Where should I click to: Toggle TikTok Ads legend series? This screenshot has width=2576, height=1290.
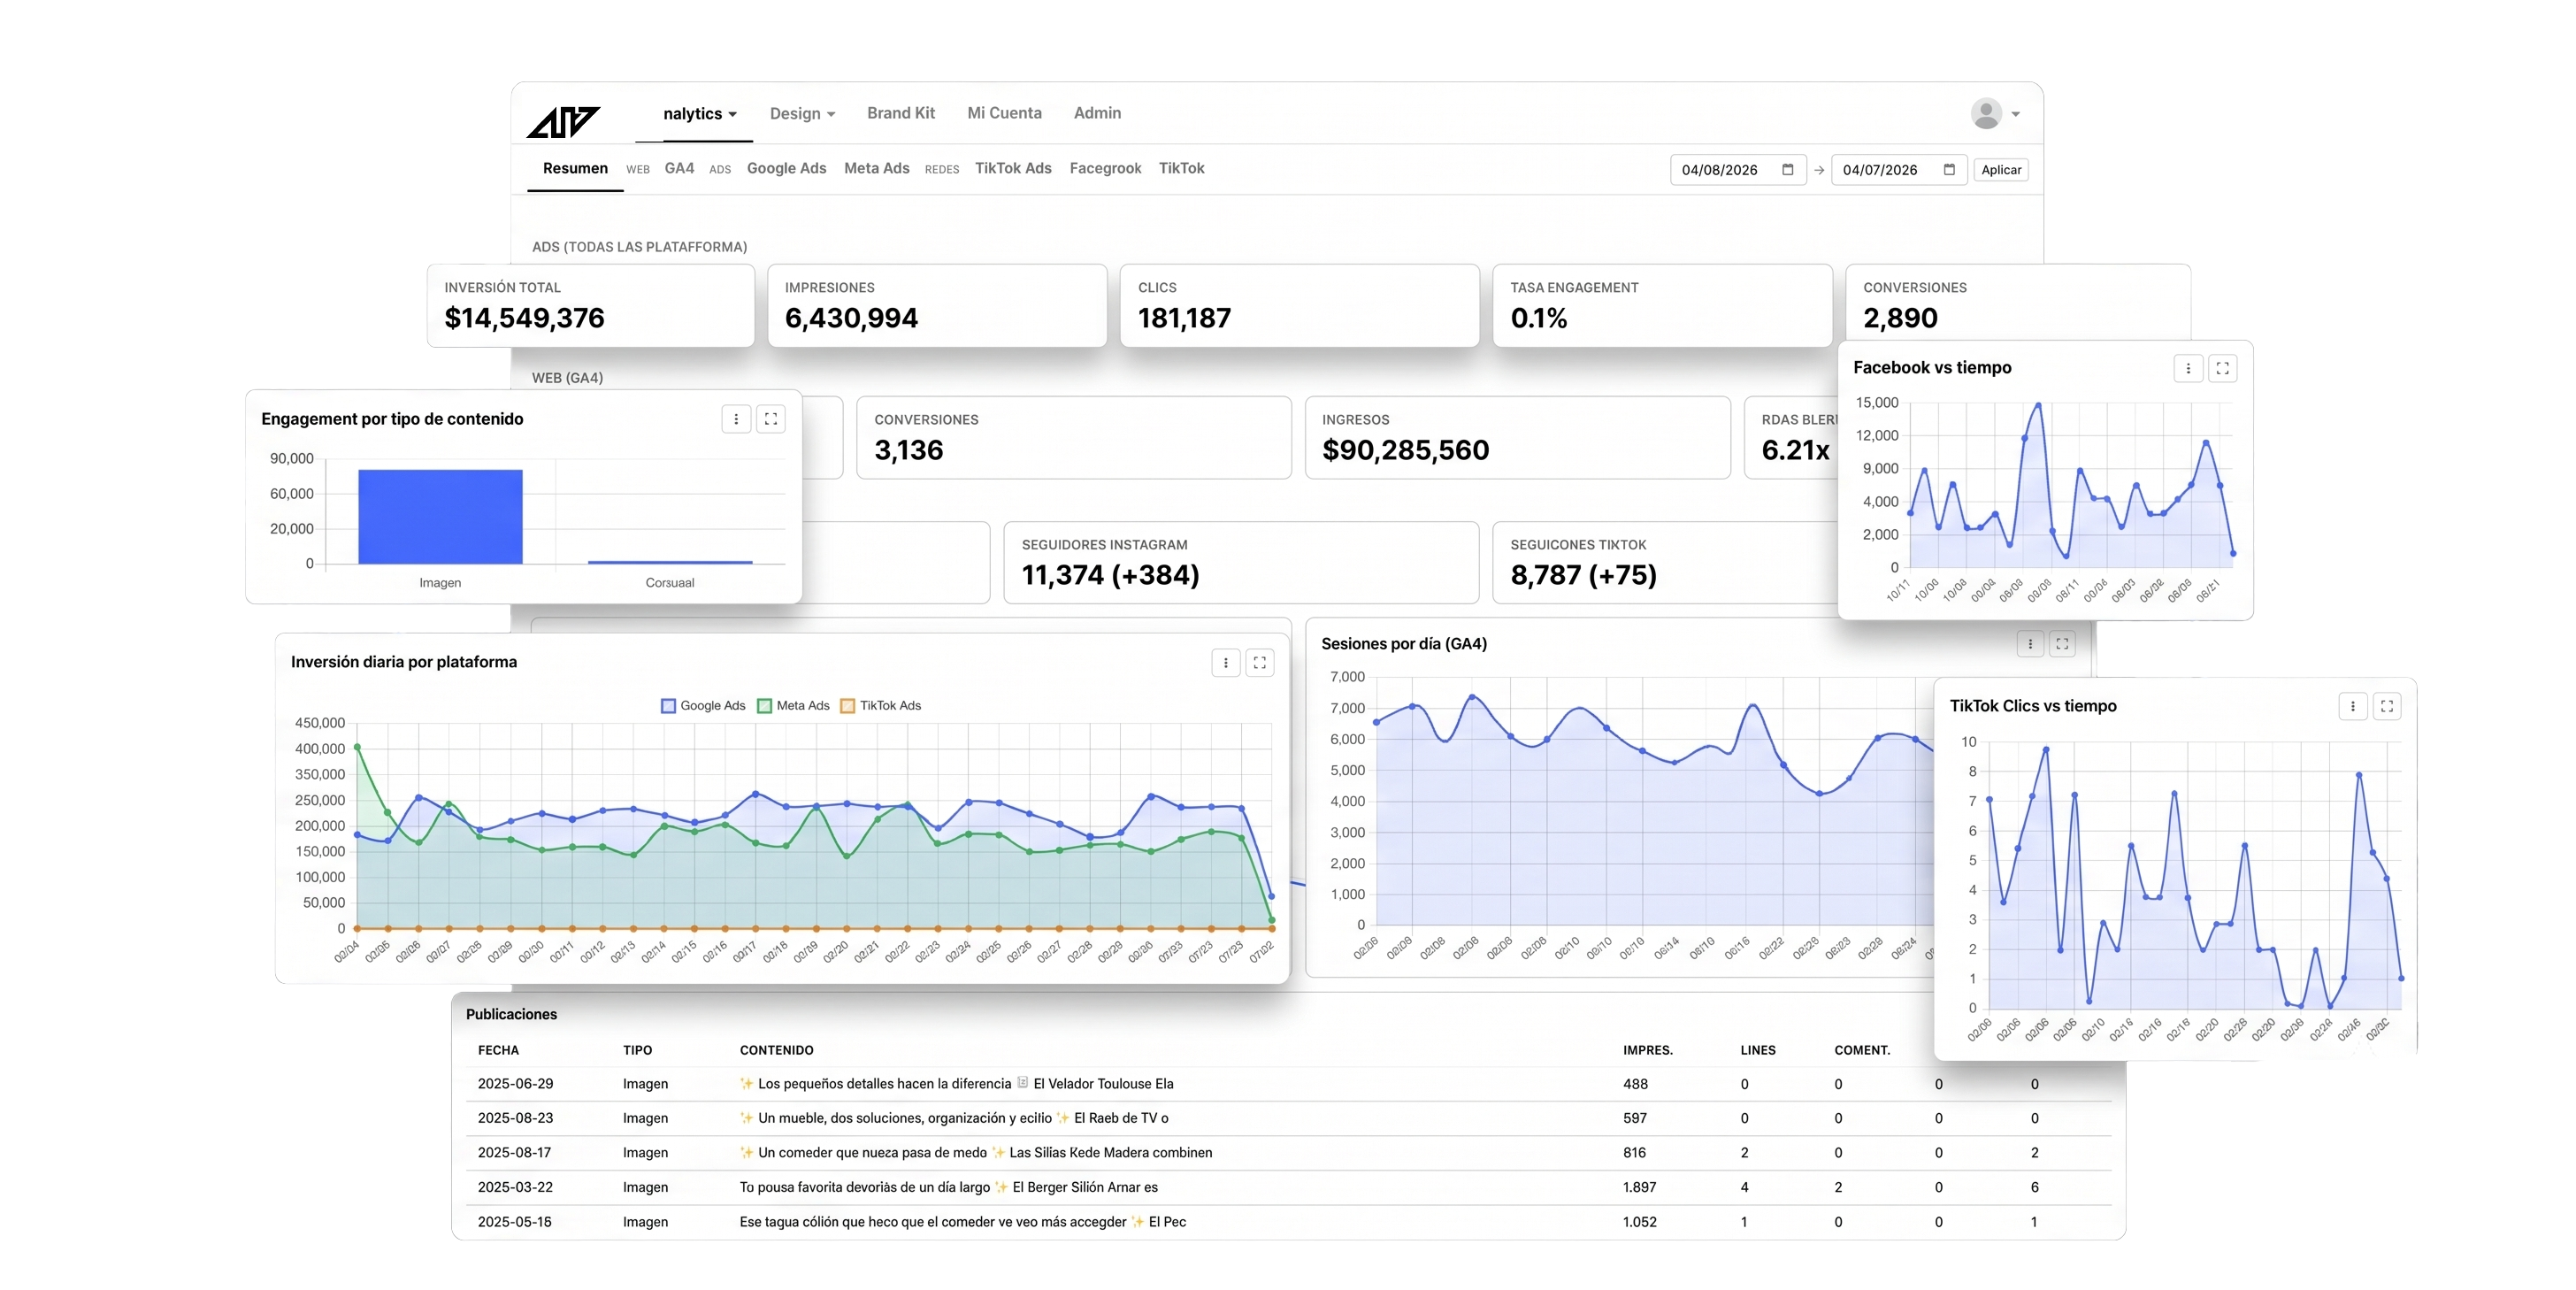(880, 705)
